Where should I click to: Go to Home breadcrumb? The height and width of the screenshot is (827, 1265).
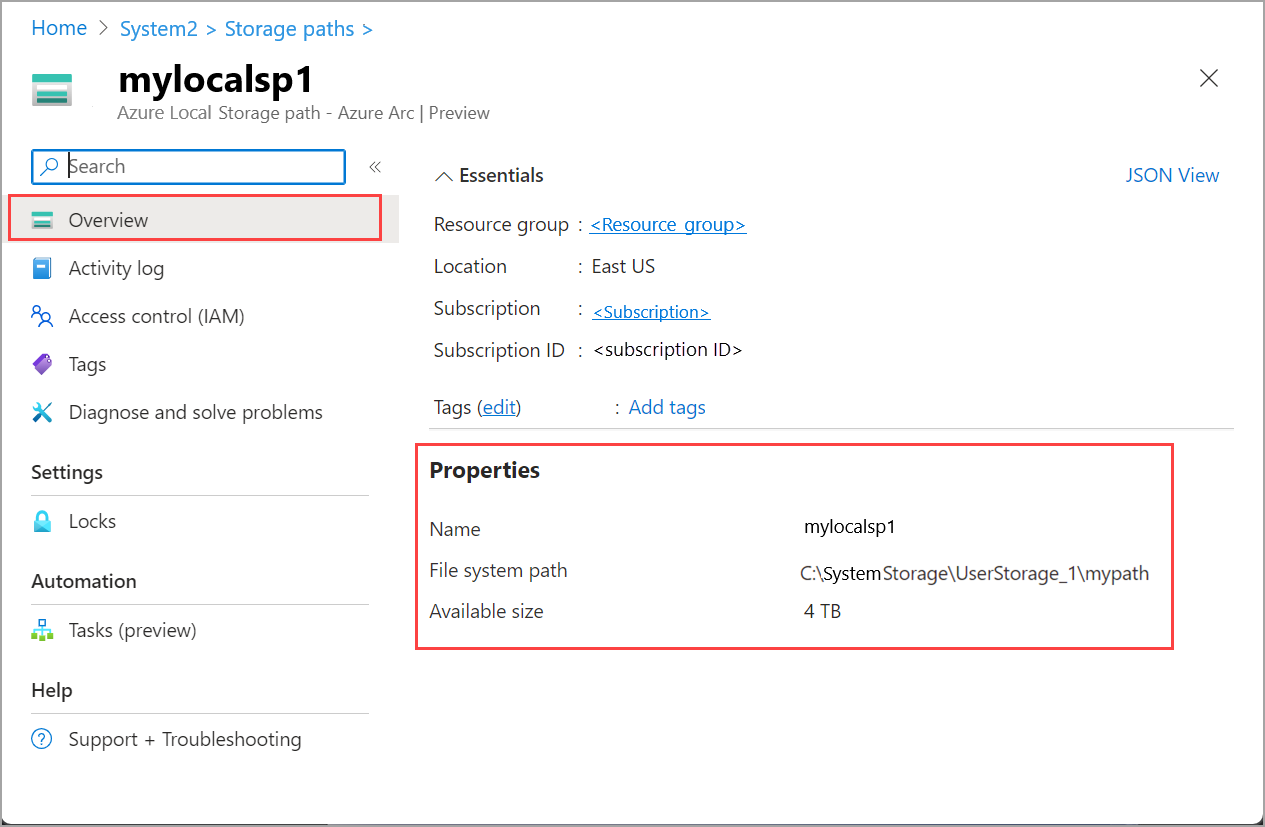pyautogui.click(x=59, y=28)
